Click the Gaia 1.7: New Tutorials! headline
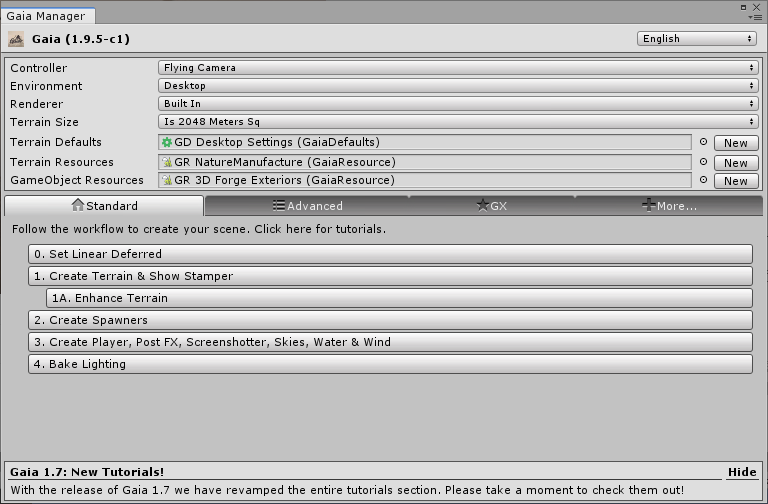This screenshot has height=504, width=768. coord(87,472)
